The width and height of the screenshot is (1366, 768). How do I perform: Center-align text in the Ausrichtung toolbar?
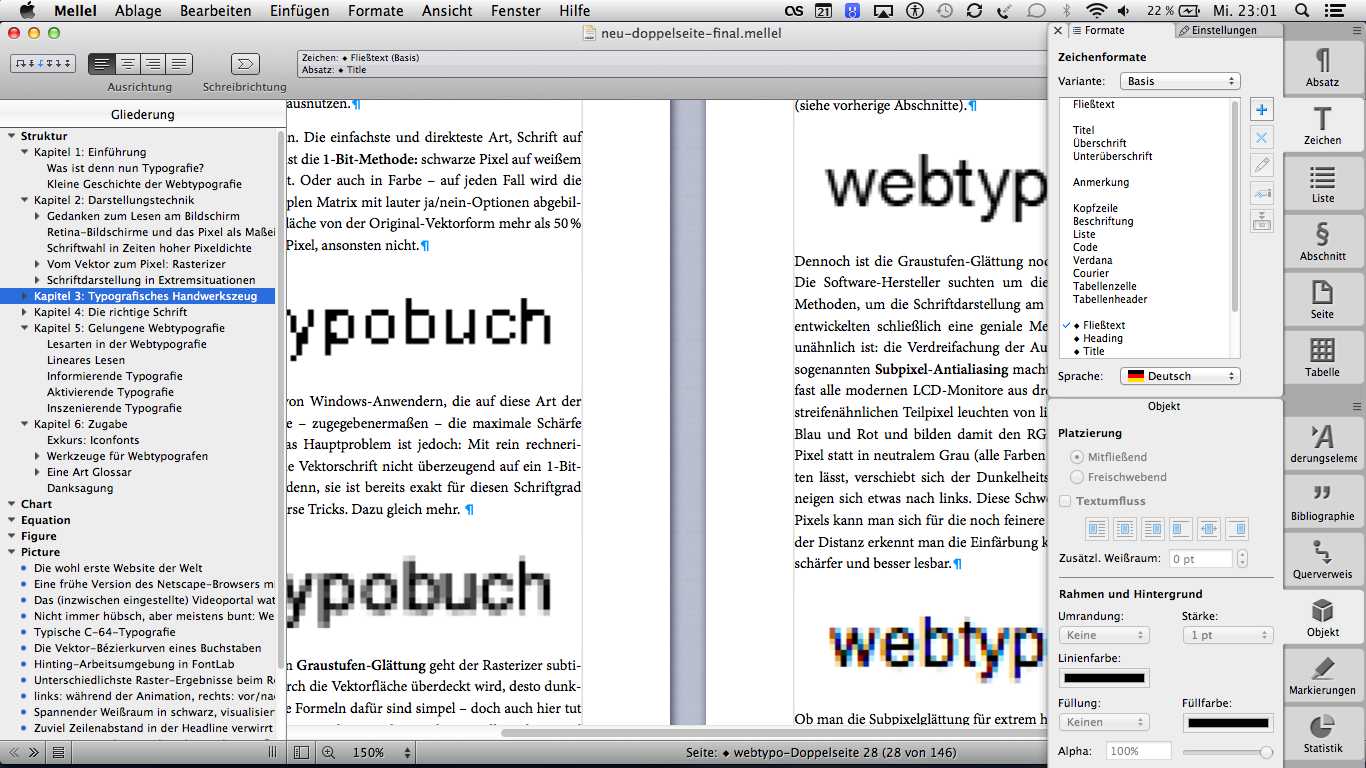[127, 64]
